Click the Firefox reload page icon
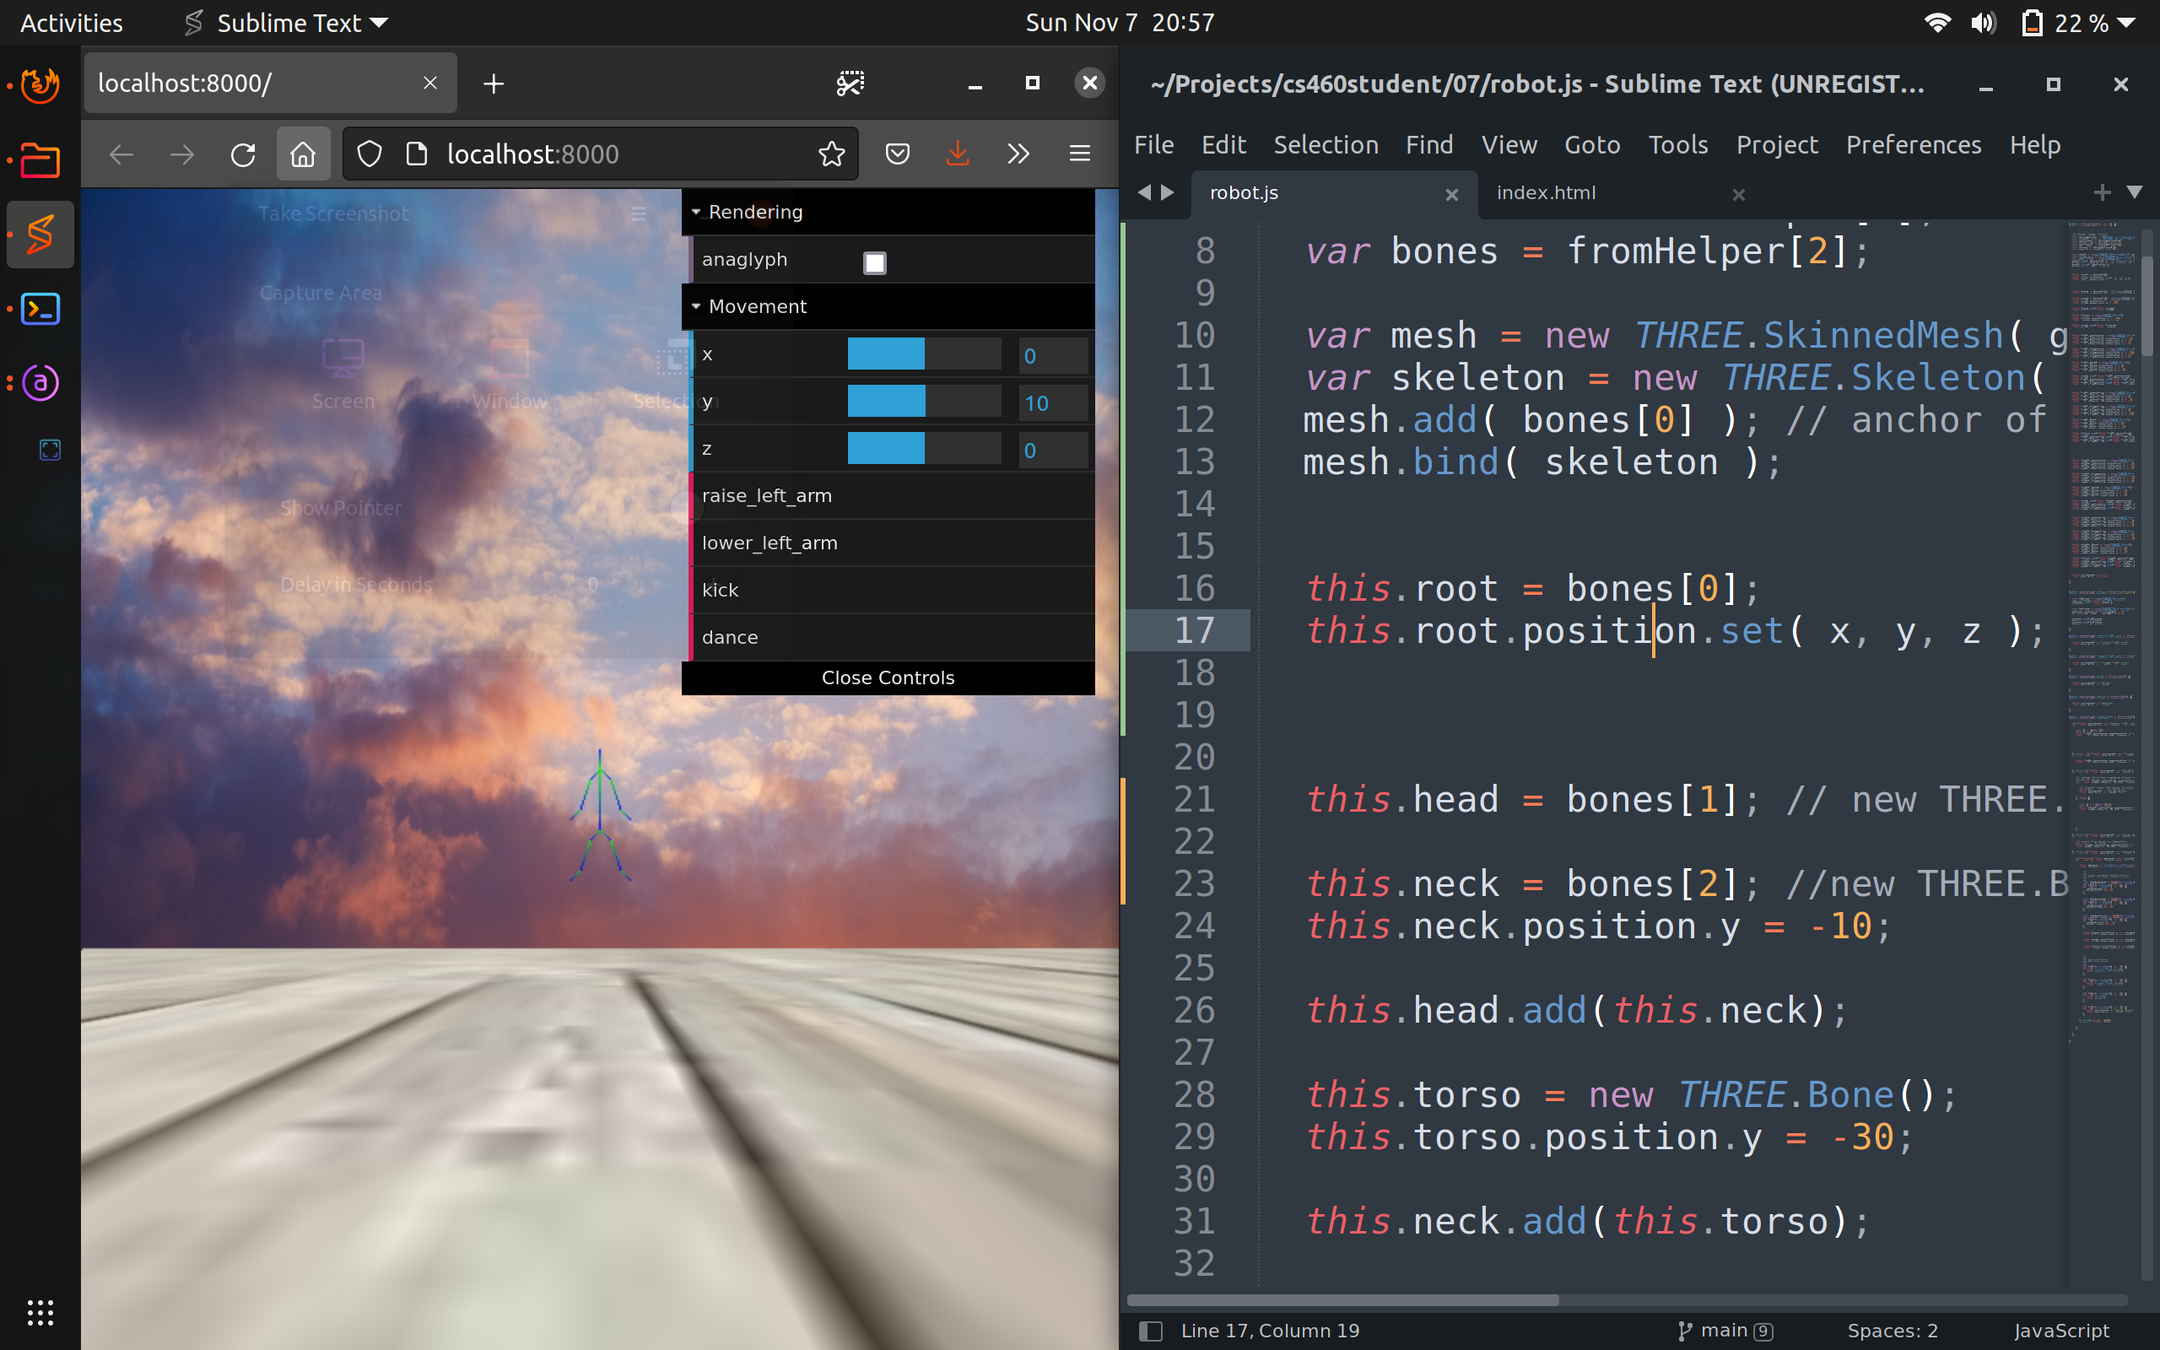This screenshot has width=2160, height=1350. coord(243,154)
